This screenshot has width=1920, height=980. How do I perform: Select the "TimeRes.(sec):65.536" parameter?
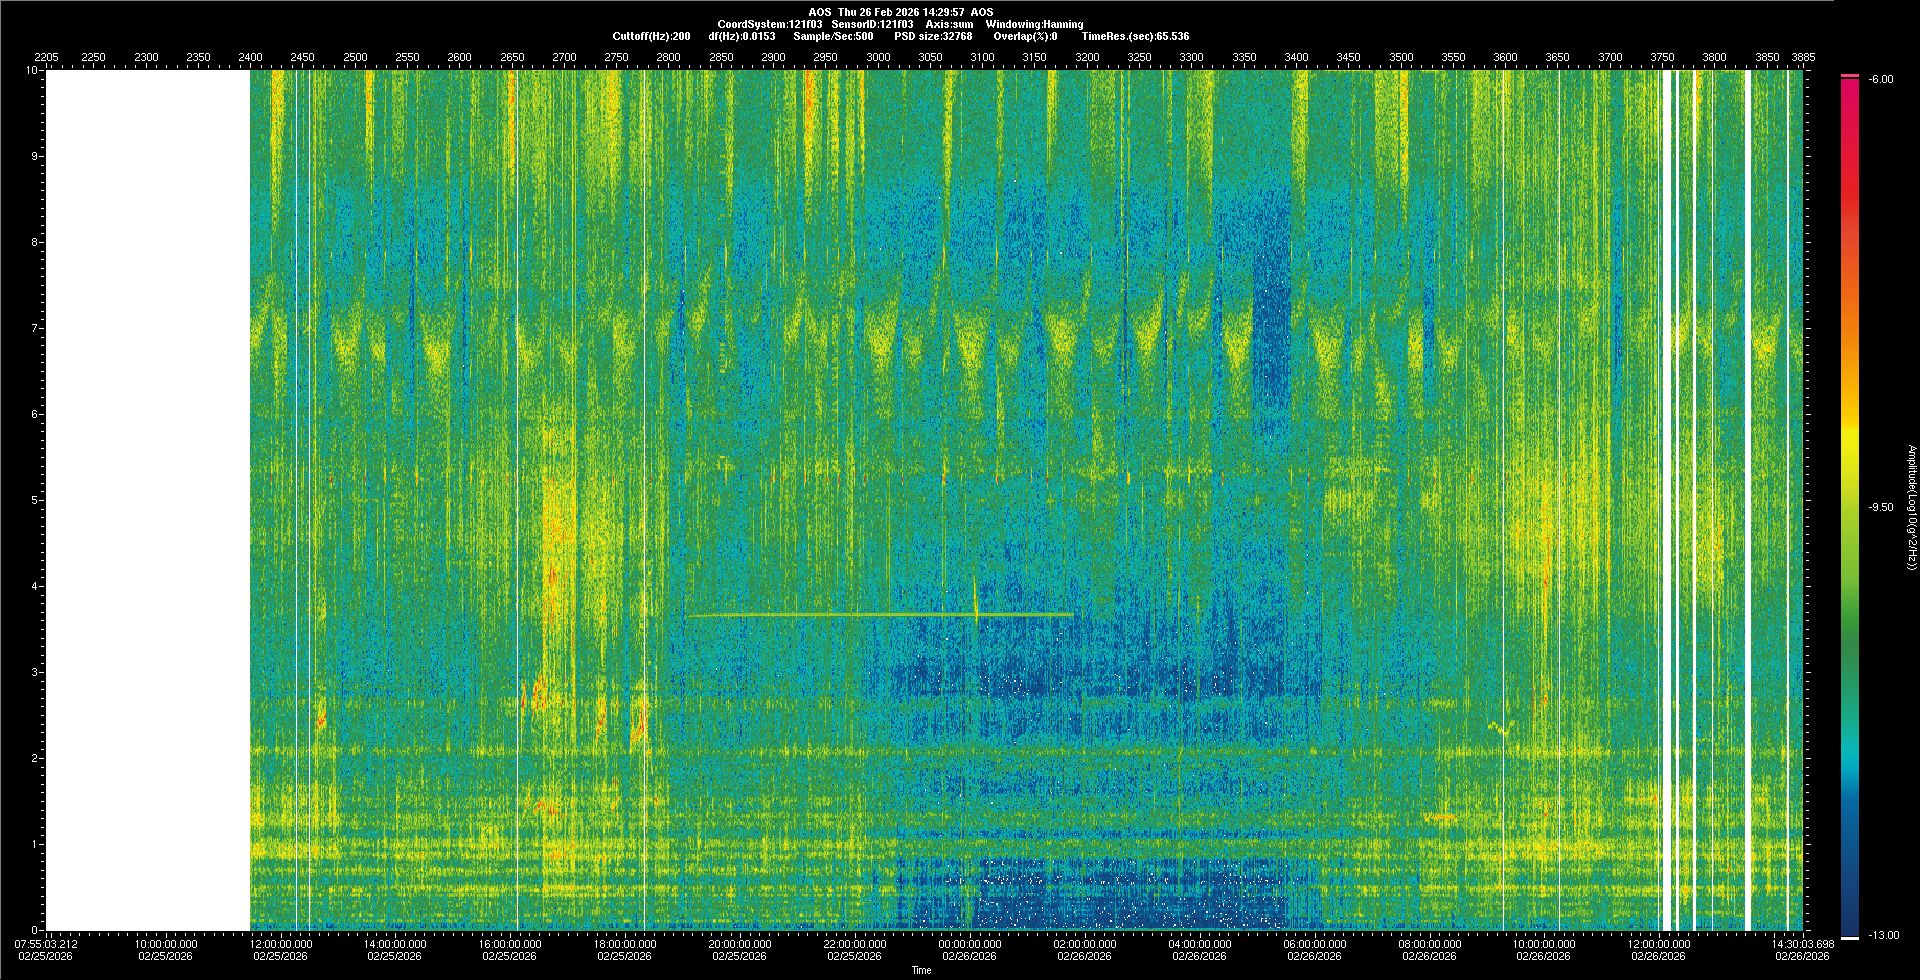1135,36
